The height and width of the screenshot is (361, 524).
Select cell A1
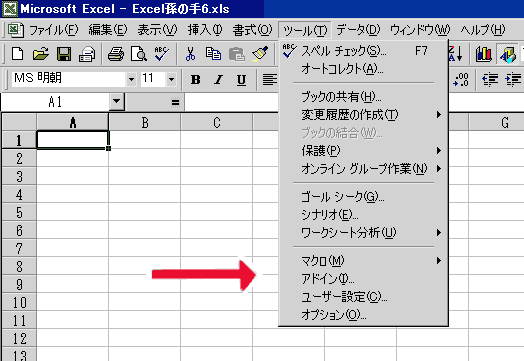tap(73, 140)
